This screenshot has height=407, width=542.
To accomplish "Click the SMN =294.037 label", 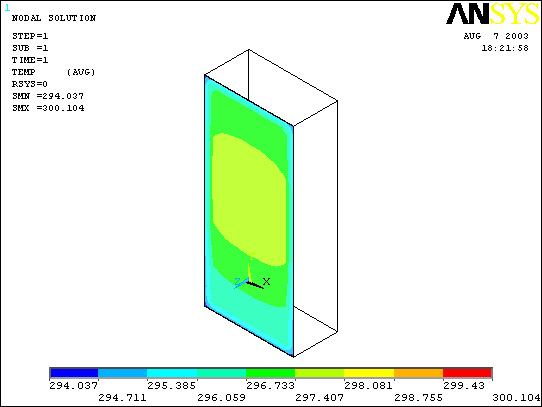I will (x=48, y=96).
